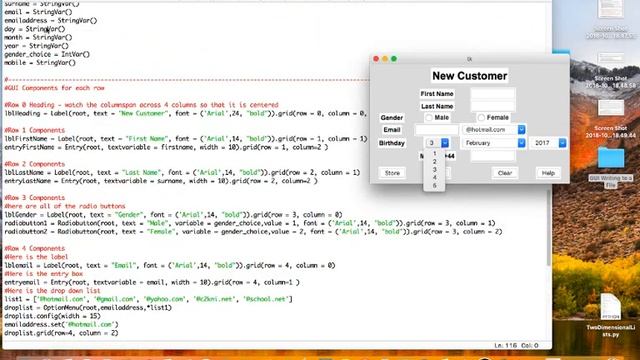The height and width of the screenshot is (360, 640).
Task: Click the 'radiobutton2 = Radiobutton' code line
Action: [x=253, y=231]
